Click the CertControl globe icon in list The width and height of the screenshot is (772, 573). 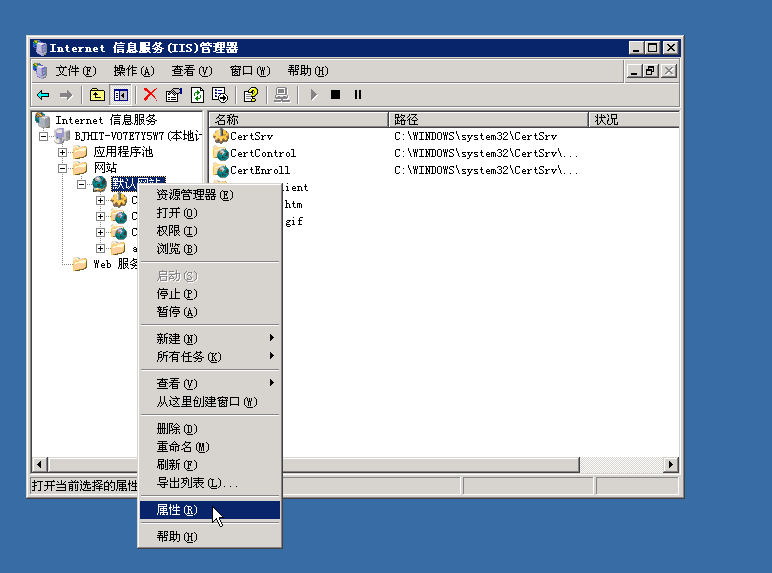tap(221, 153)
